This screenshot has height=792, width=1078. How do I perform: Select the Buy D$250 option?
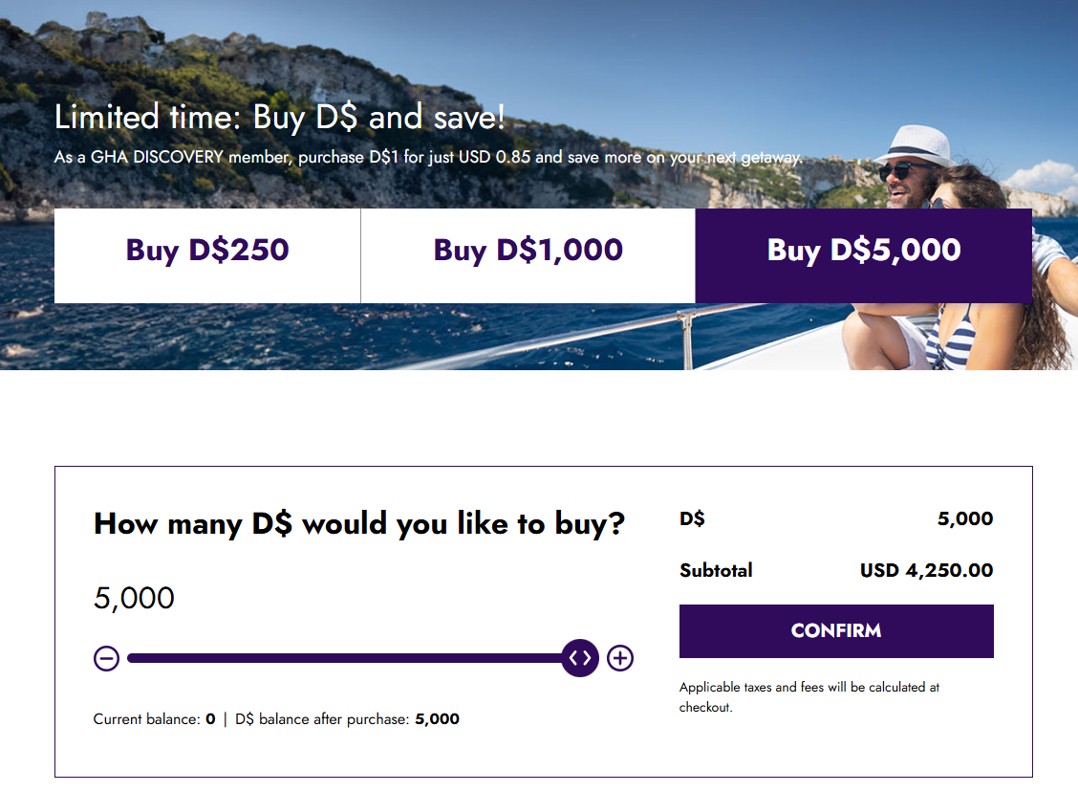pos(207,250)
